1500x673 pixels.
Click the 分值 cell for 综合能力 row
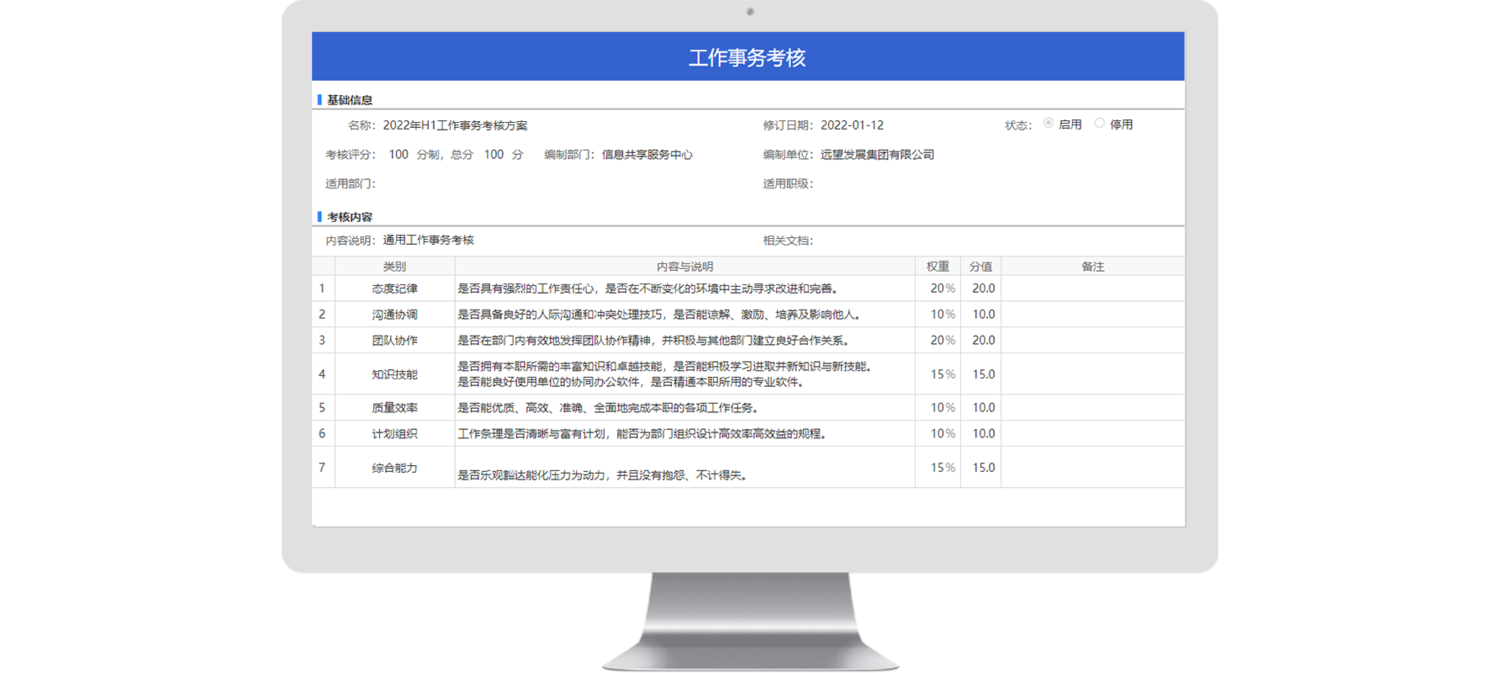pos(983,468)
